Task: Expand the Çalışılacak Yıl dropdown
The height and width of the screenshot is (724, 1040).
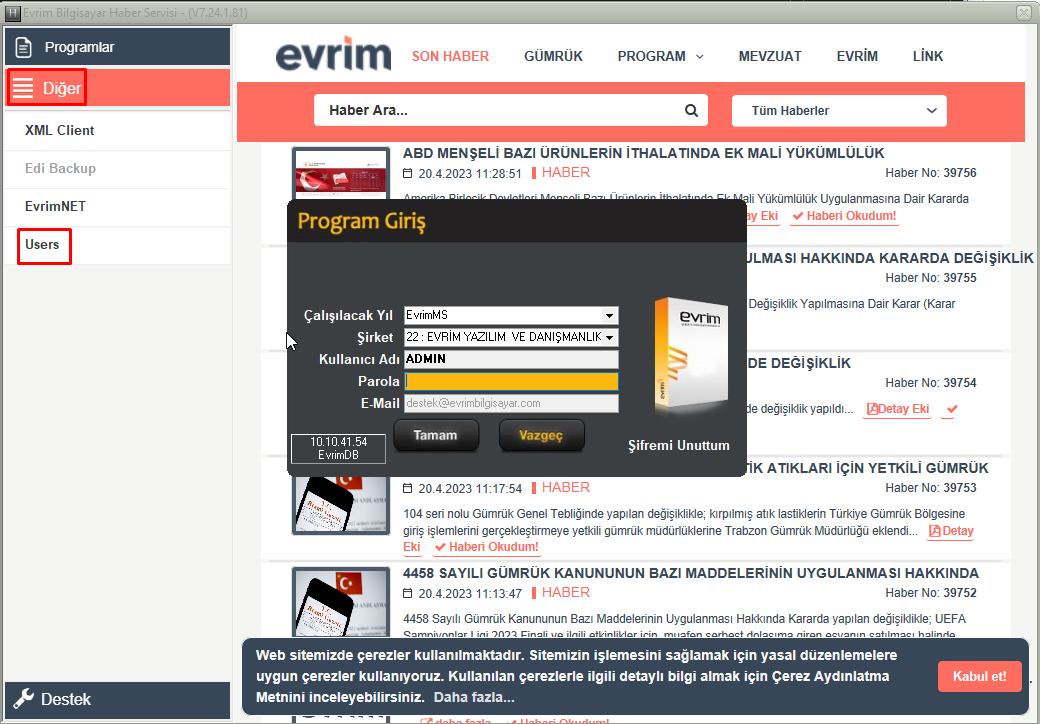Action: [610, 316]
